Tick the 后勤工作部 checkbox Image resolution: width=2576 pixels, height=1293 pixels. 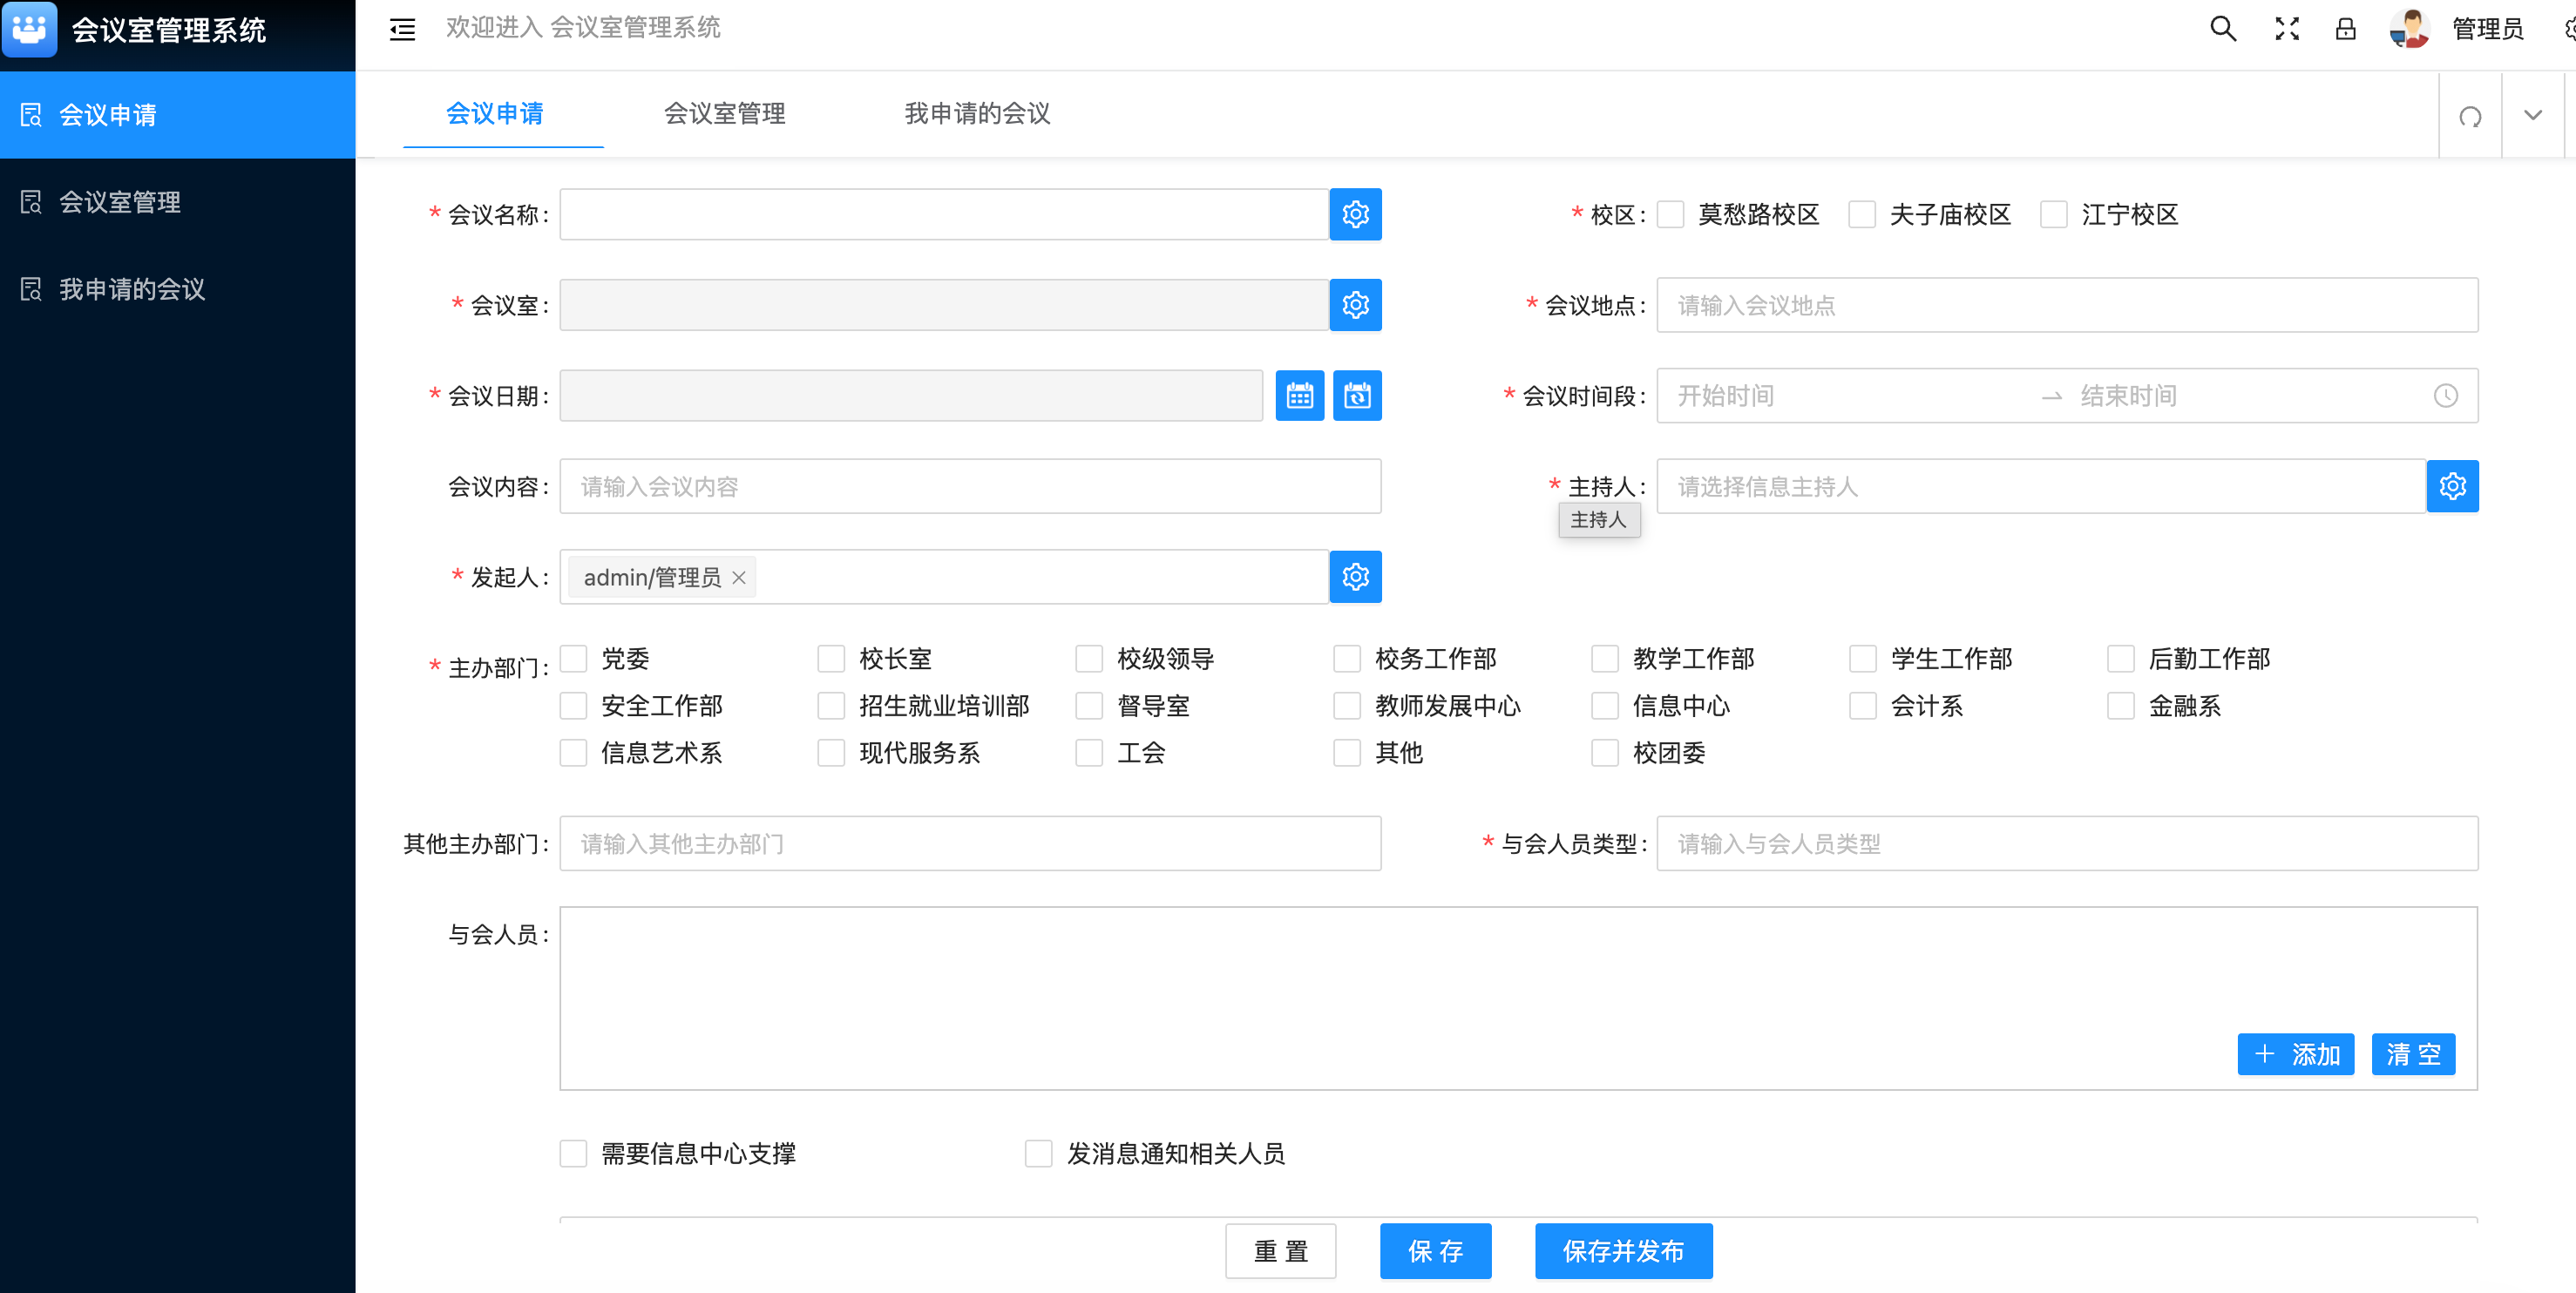tap(2121, 659)
